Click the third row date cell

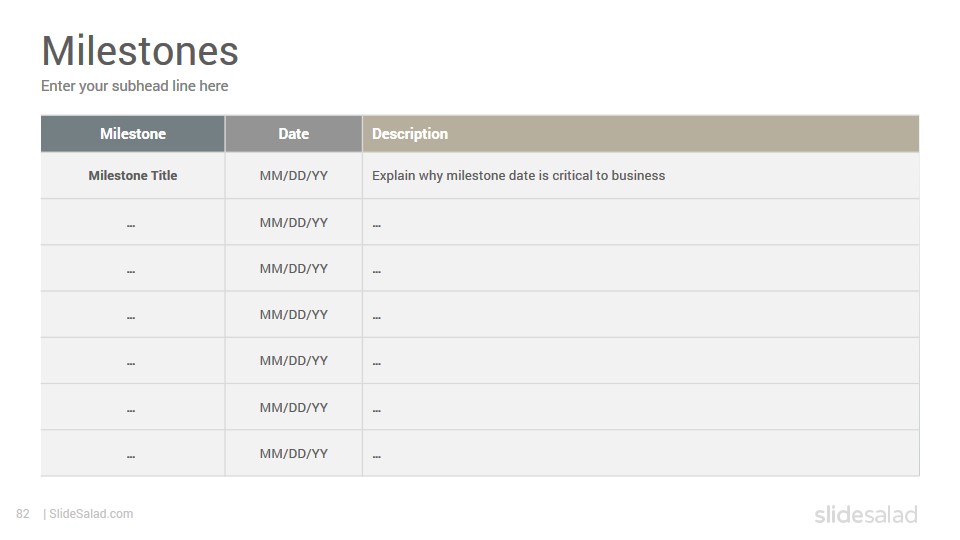tap(294, 268)
